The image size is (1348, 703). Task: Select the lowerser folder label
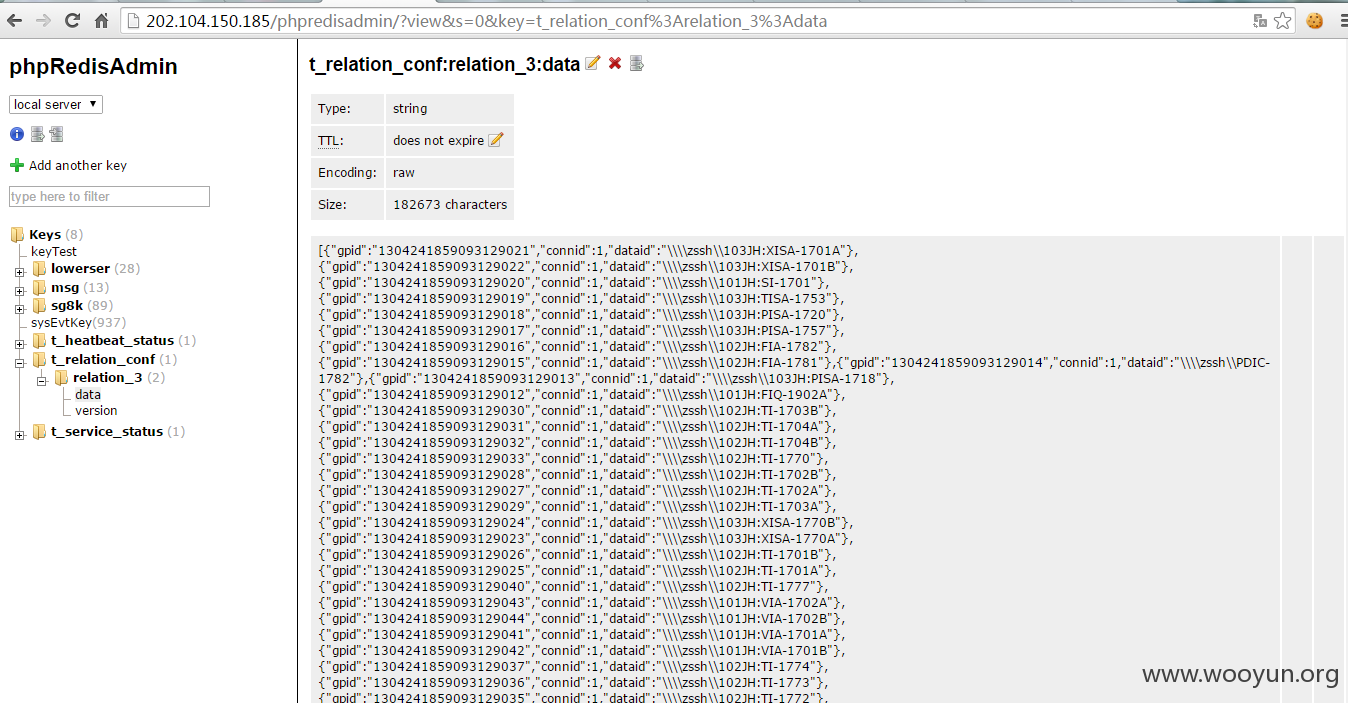[80, 268]
